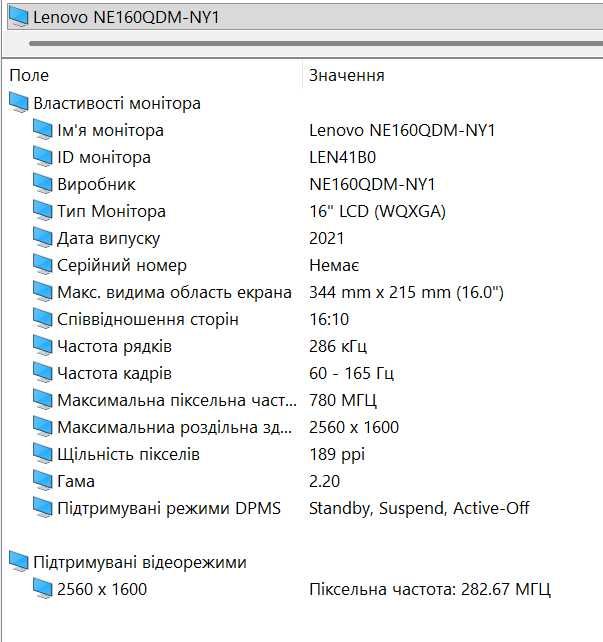Select the Standby, Suspend, Active-Off value
Screen dimensions: 603x642
(419, 509)
